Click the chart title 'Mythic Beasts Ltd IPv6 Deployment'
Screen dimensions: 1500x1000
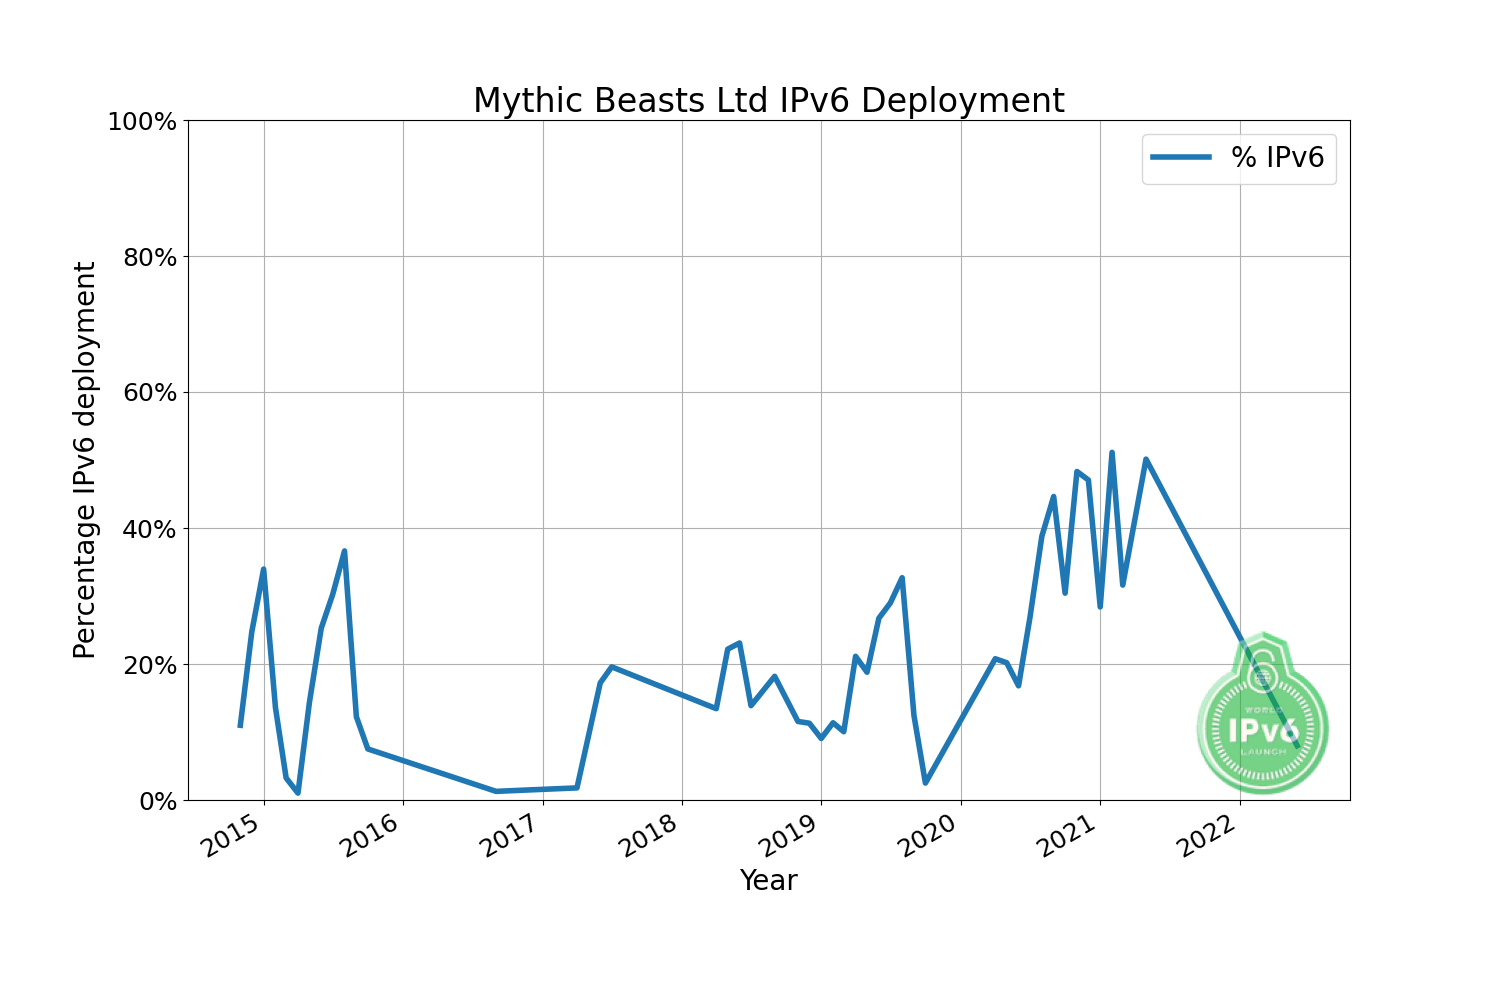pyautogui.click(x=768, y=101)
